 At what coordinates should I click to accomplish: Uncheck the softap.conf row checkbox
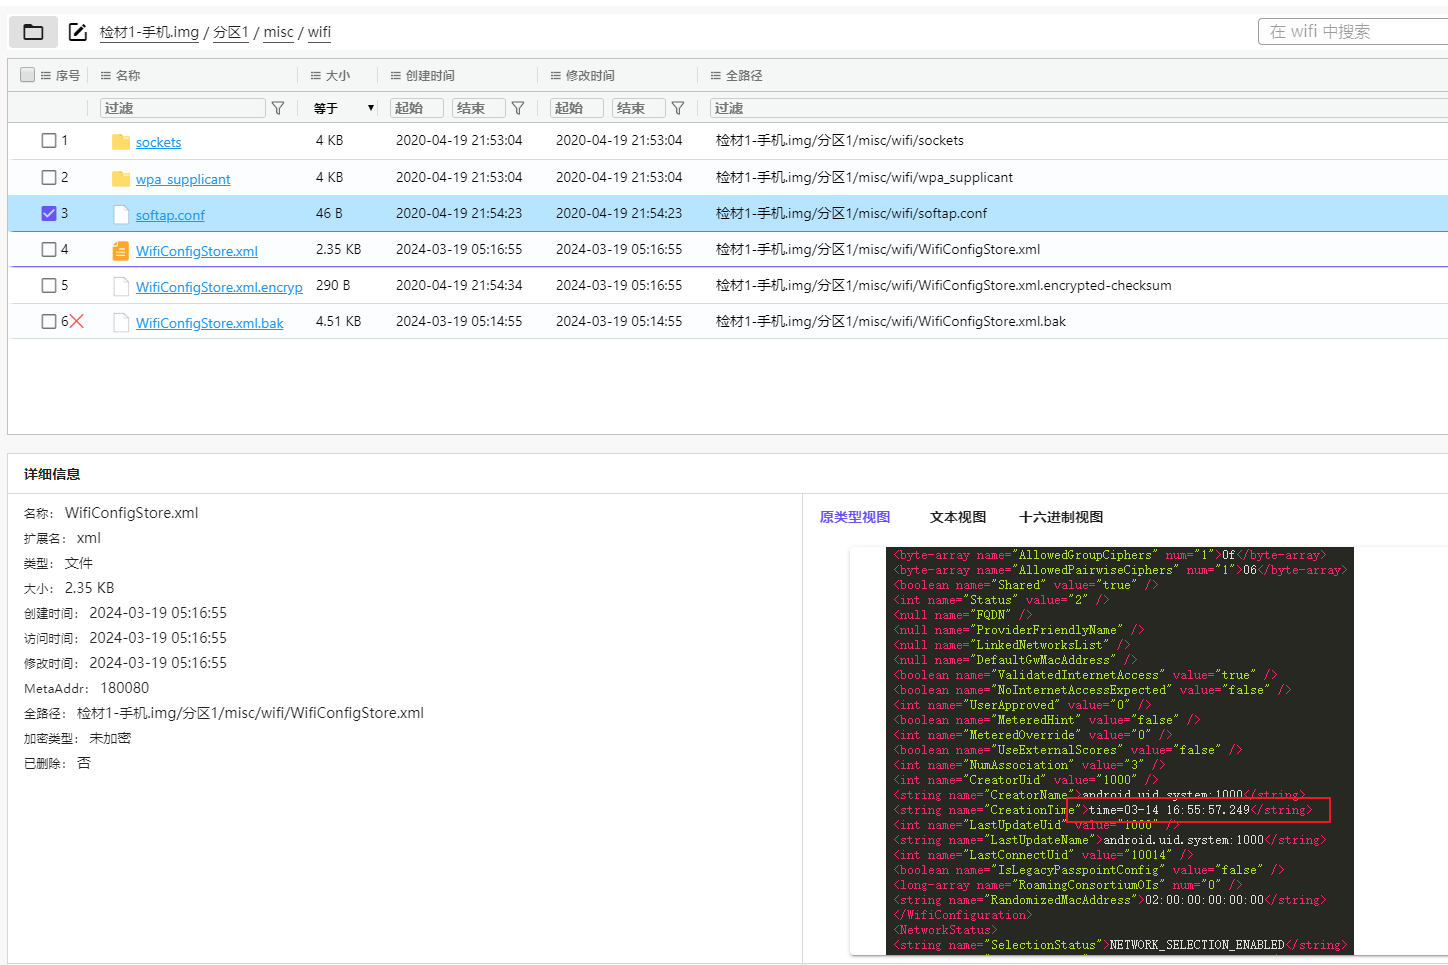[x=49, y=213]
